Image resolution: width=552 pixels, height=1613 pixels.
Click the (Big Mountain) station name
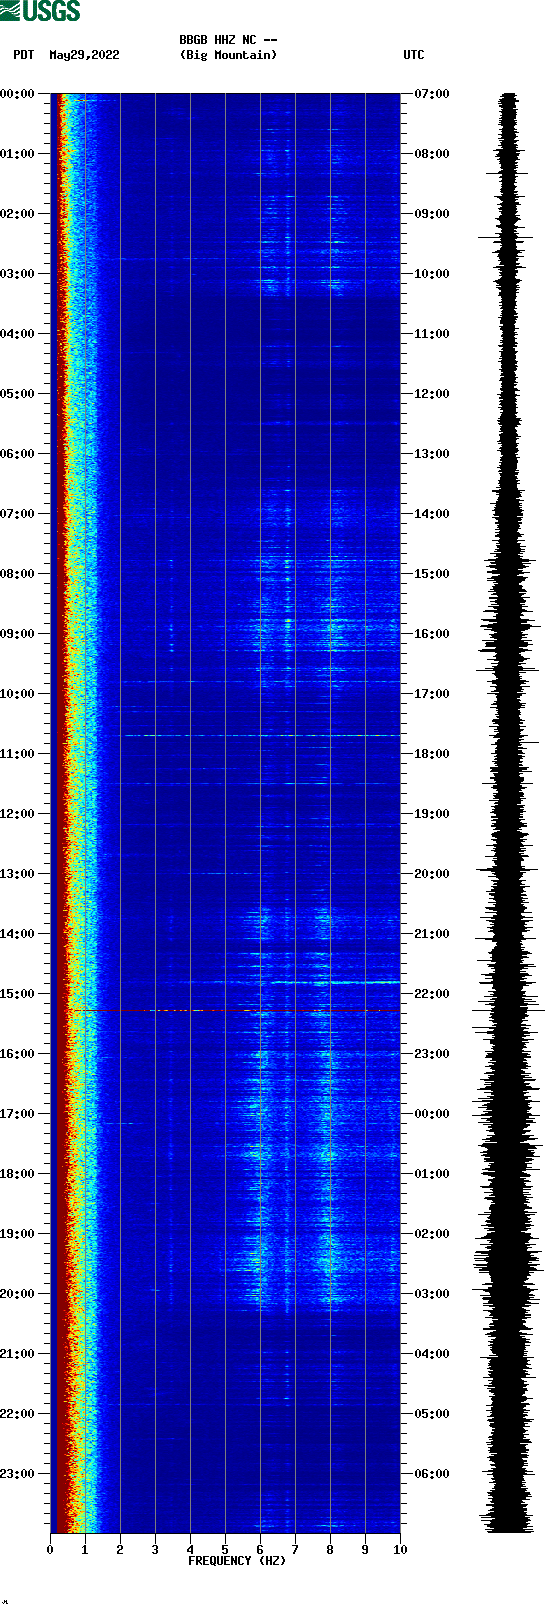[x=228, y=55]
